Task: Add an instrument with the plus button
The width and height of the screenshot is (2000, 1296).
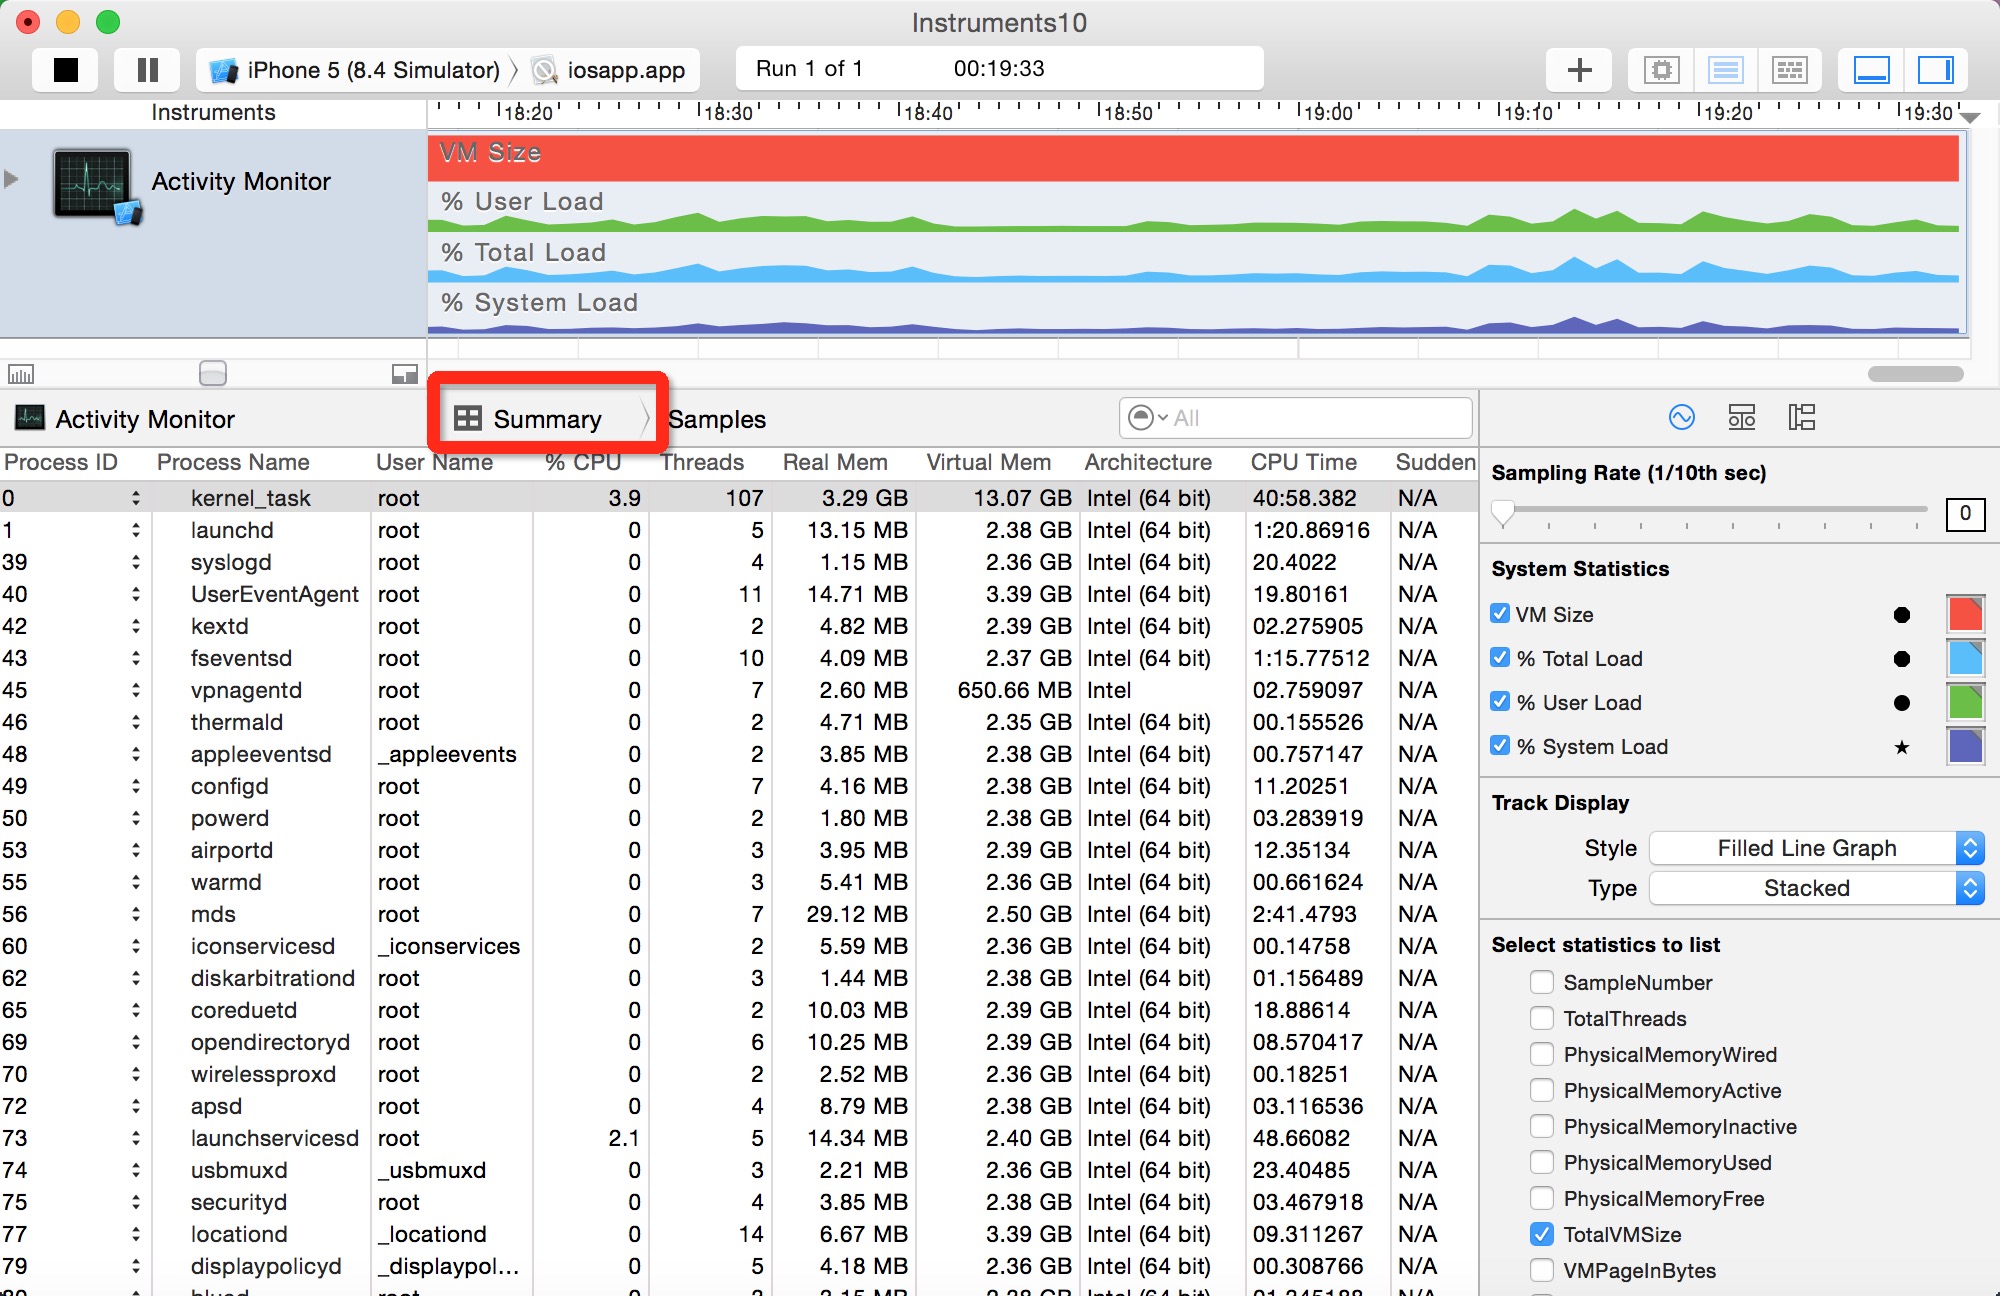Action: pyautogui.click(x=1579, y=70)
